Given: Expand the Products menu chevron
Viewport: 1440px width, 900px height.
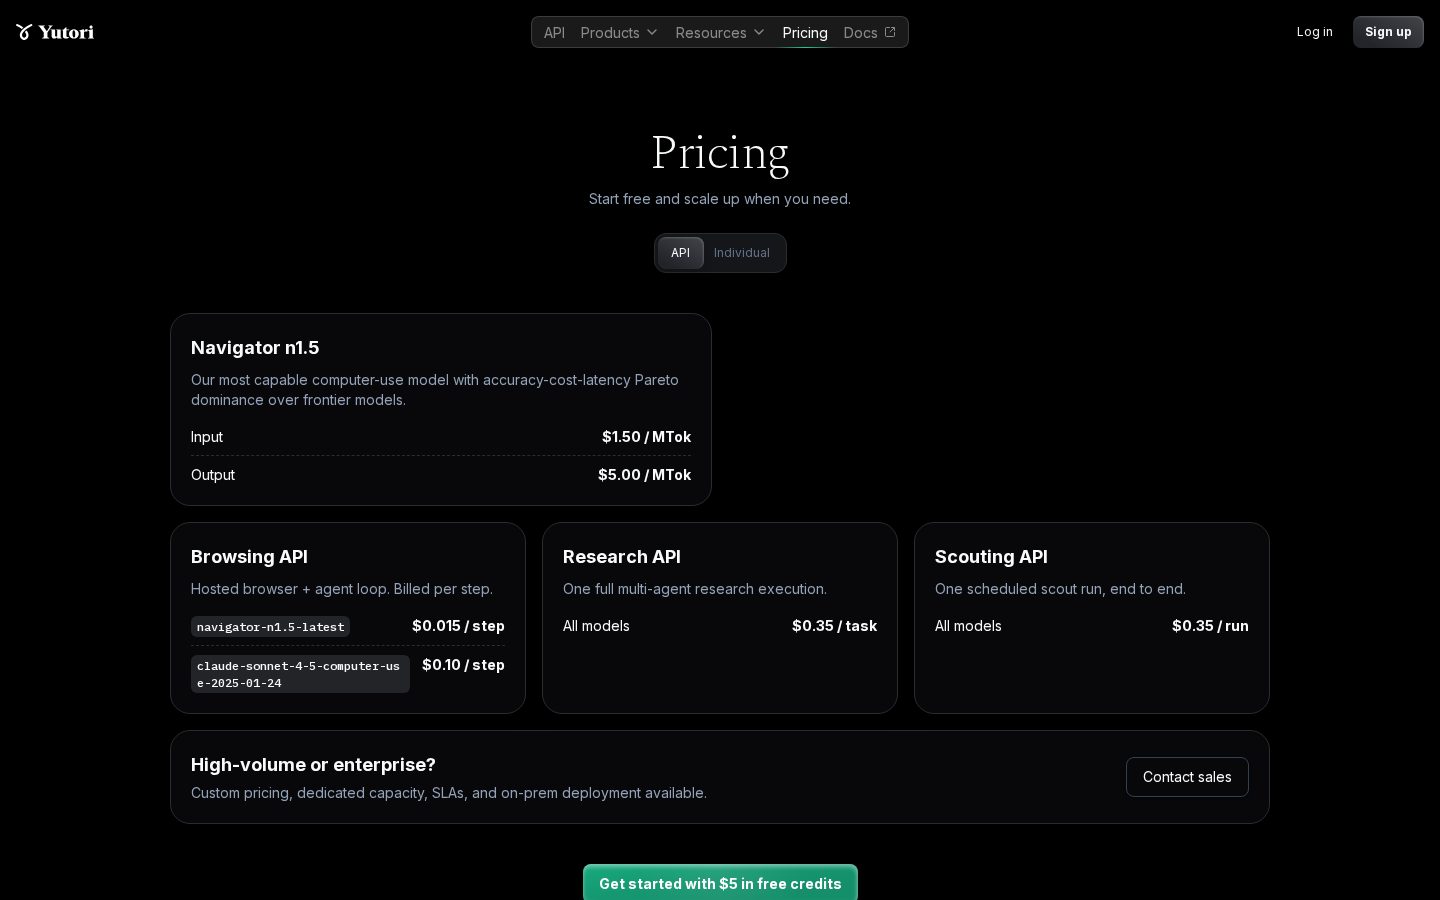Looking at the screenshot, I should 652,32.
